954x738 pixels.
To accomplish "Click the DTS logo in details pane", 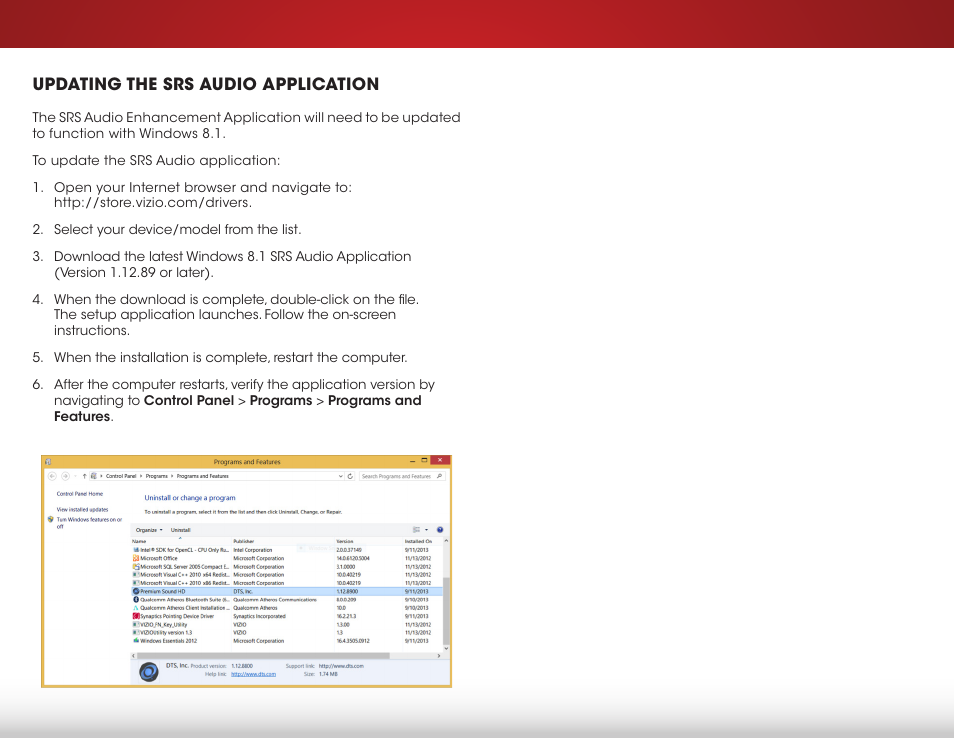I will (149, 672).
